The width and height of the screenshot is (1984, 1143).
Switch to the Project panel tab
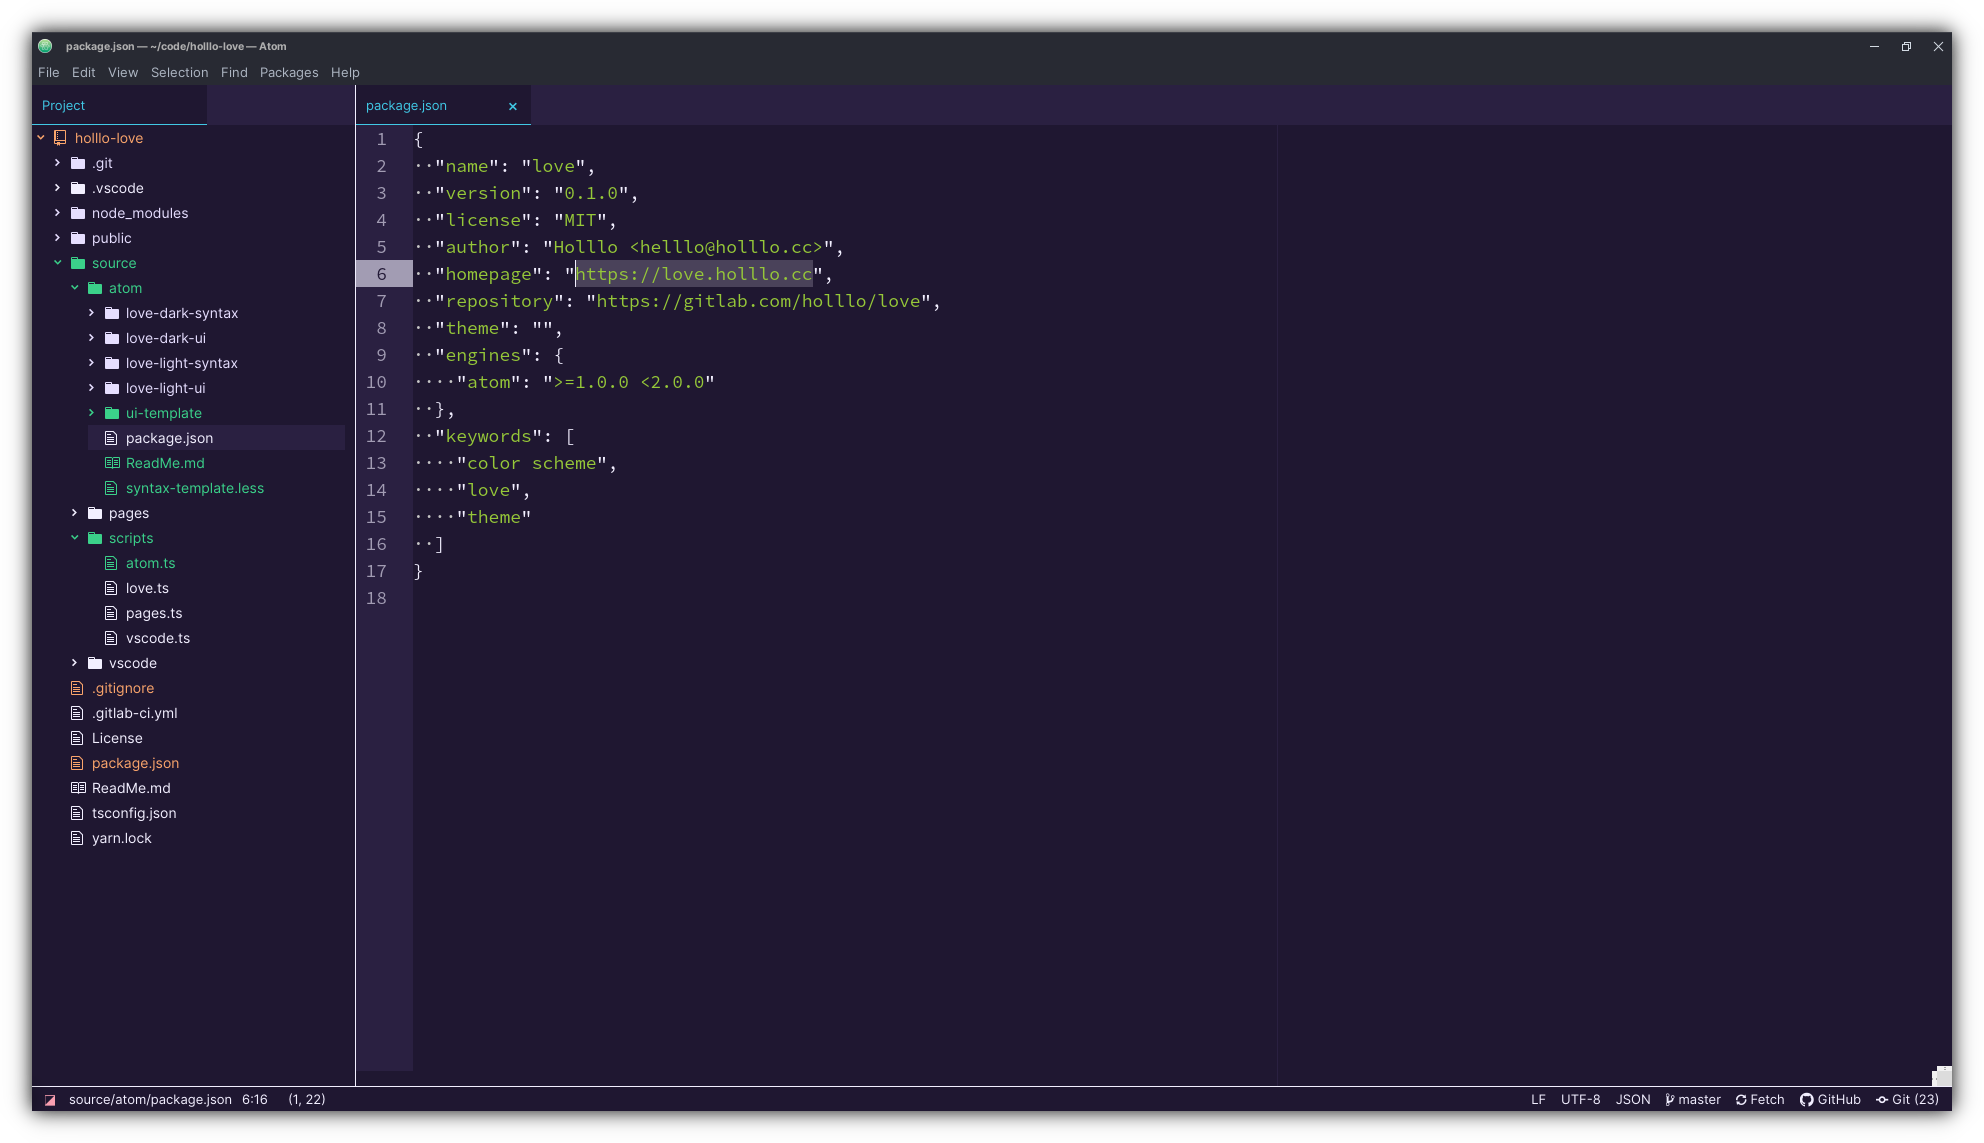[119, 106]
